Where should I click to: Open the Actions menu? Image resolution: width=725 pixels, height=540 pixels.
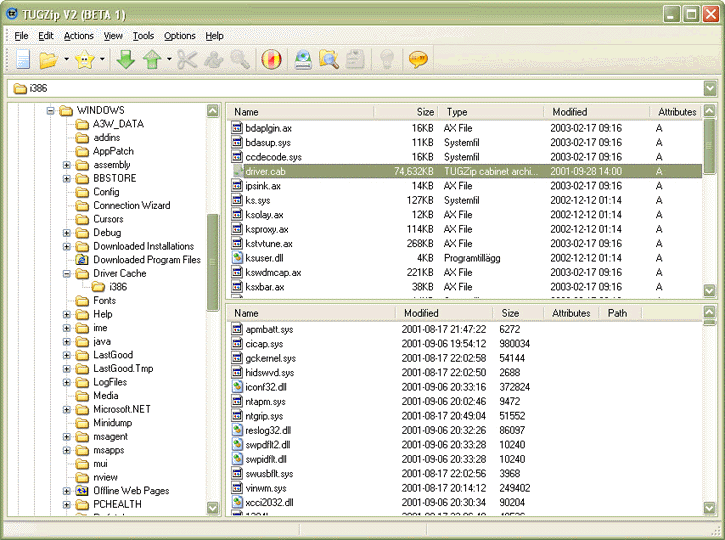pyautogui.click(x=79, y=36)
